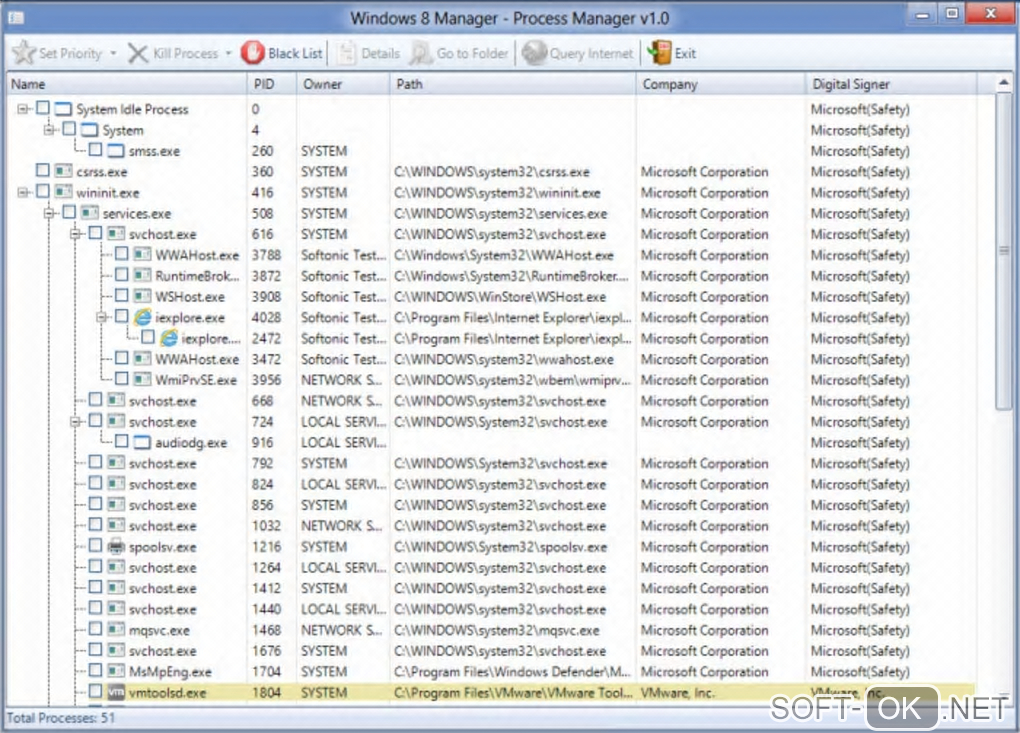
Task: Click the Exit icon in toolbar
Action: click(x=660, y=53)
